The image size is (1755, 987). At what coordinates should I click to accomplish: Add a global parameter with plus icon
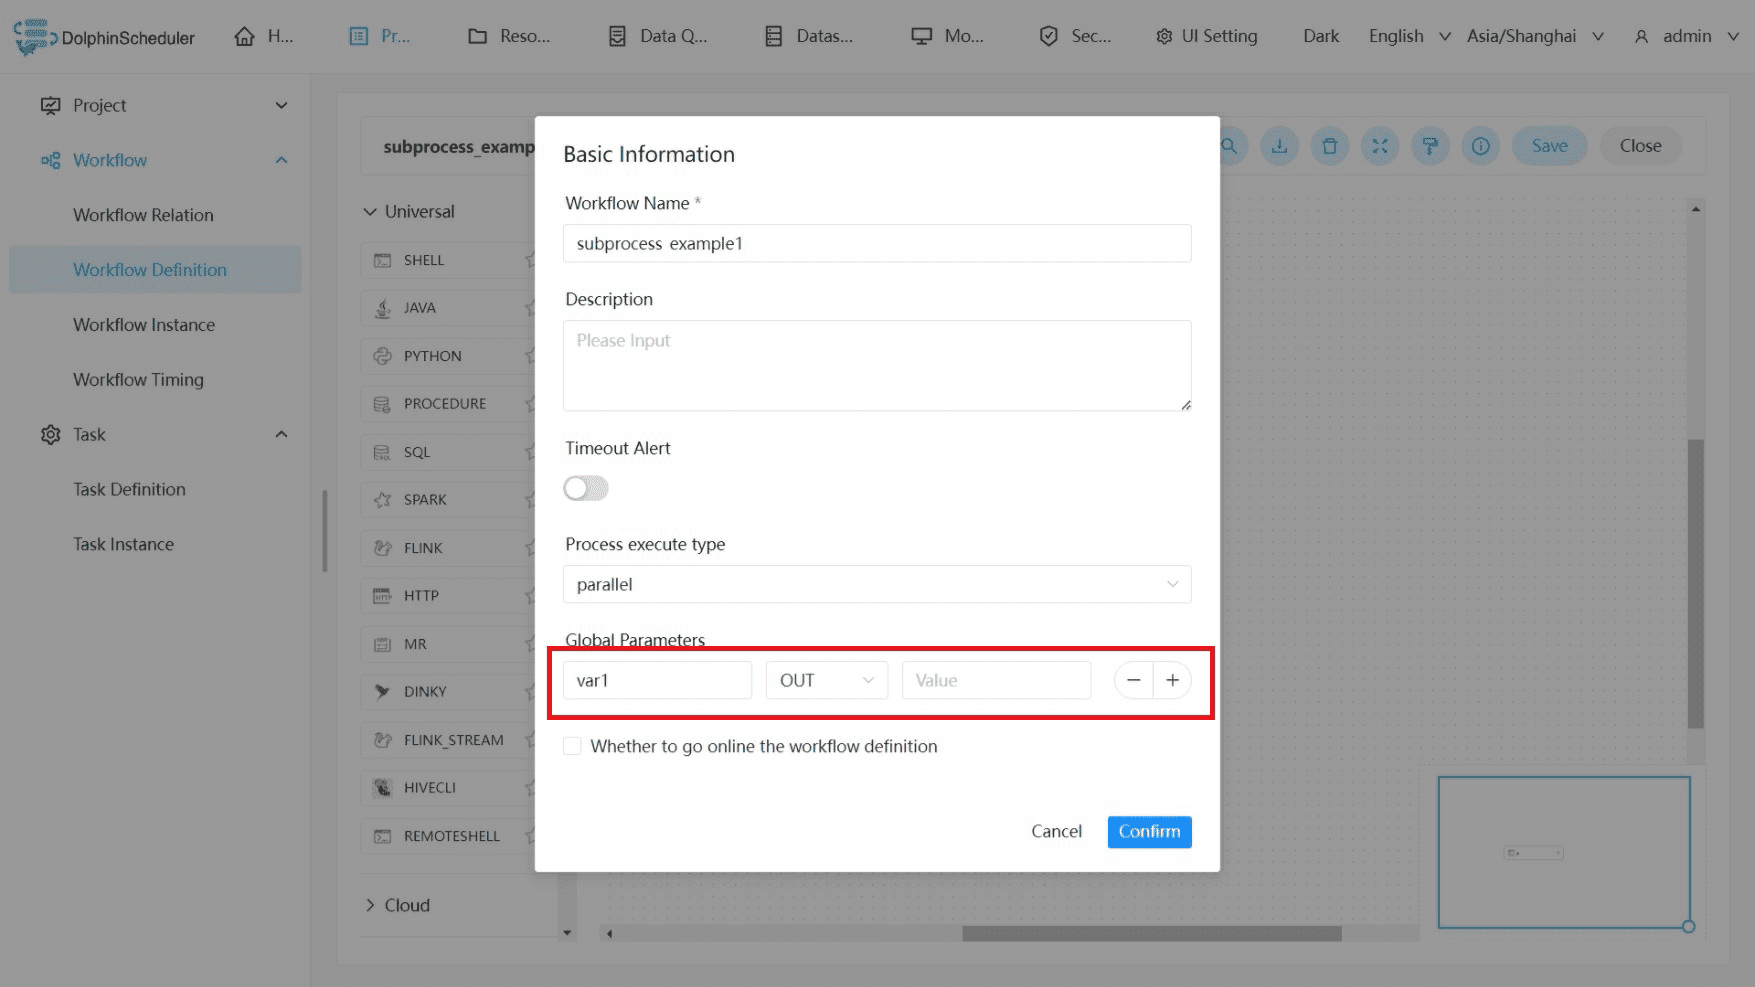point(1172,680)
